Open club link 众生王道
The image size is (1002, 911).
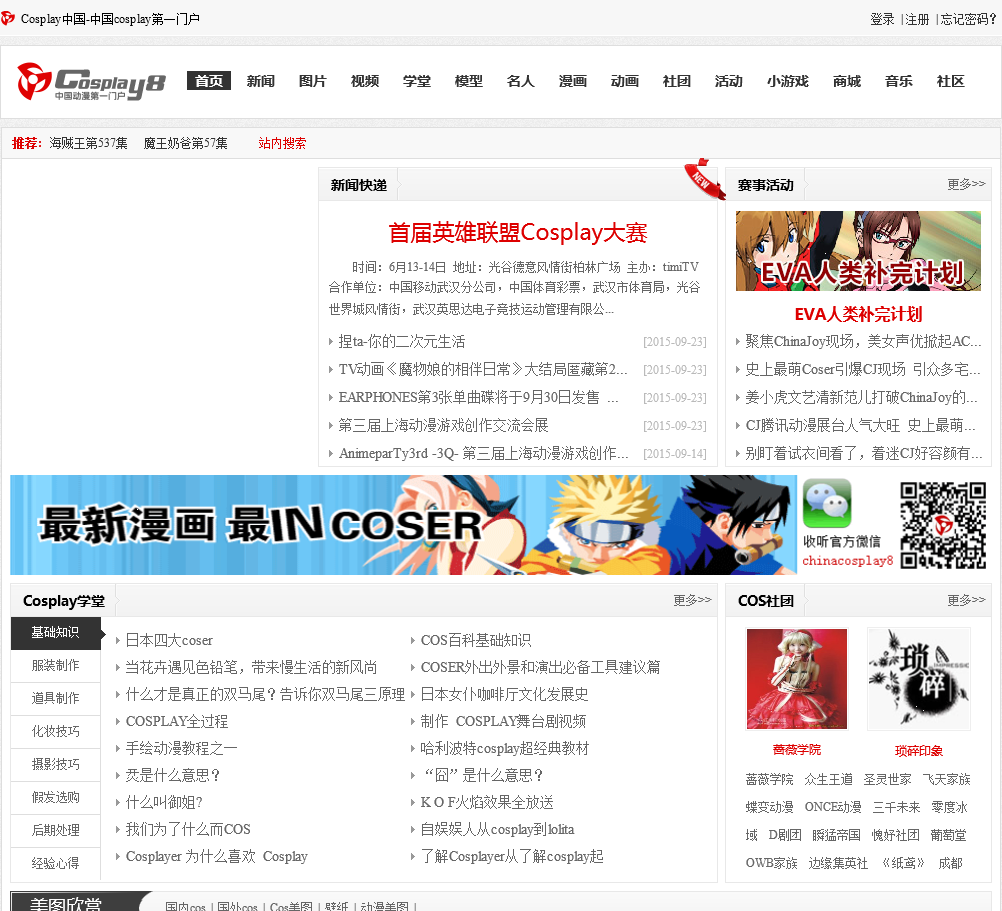(828, 779)
